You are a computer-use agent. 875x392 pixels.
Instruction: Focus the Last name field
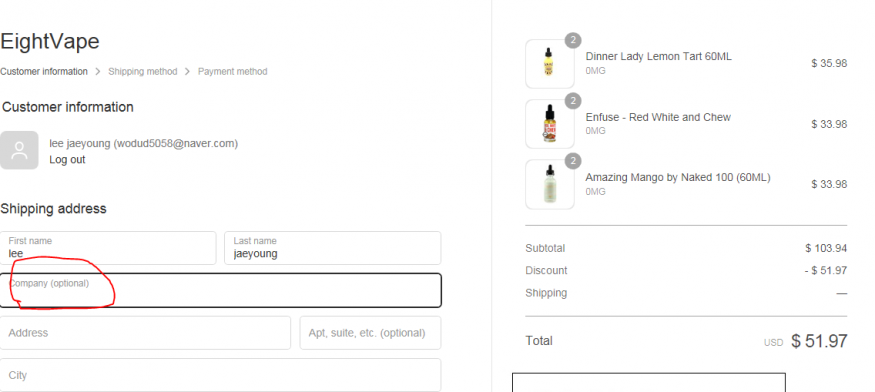click(333, 248)
